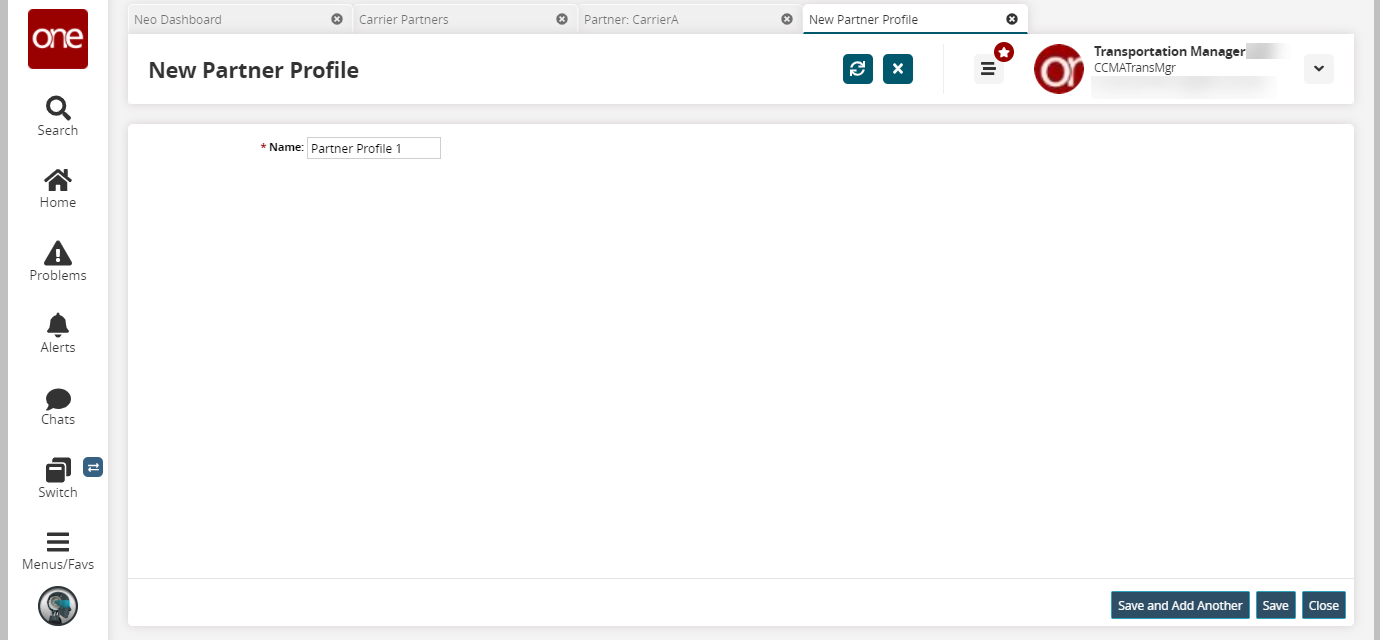Refresh the New Partner Profile page

858,69
